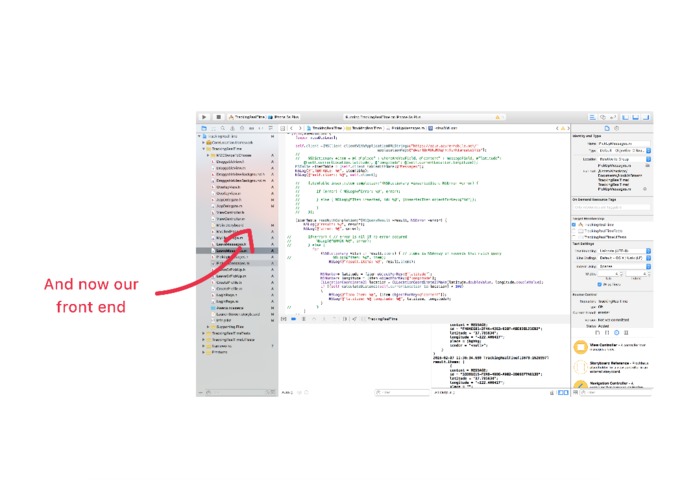
Task: Hide the Navigator pane
Action: tap(625, 117)
